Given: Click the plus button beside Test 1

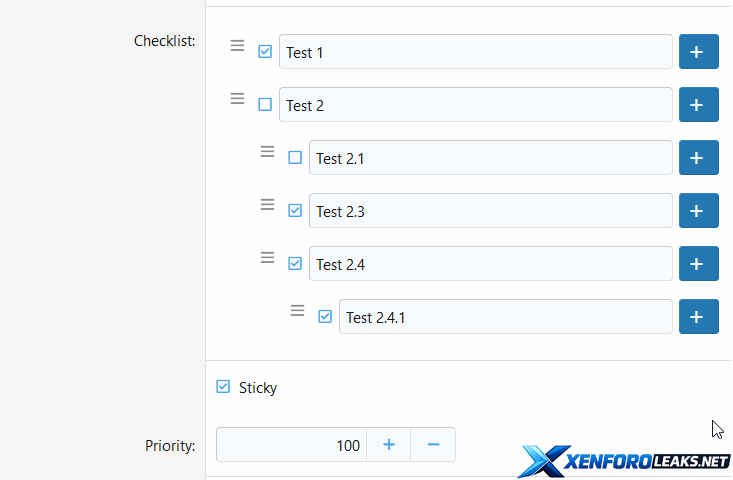Looking at the screenshot, I should coord(698,52).
